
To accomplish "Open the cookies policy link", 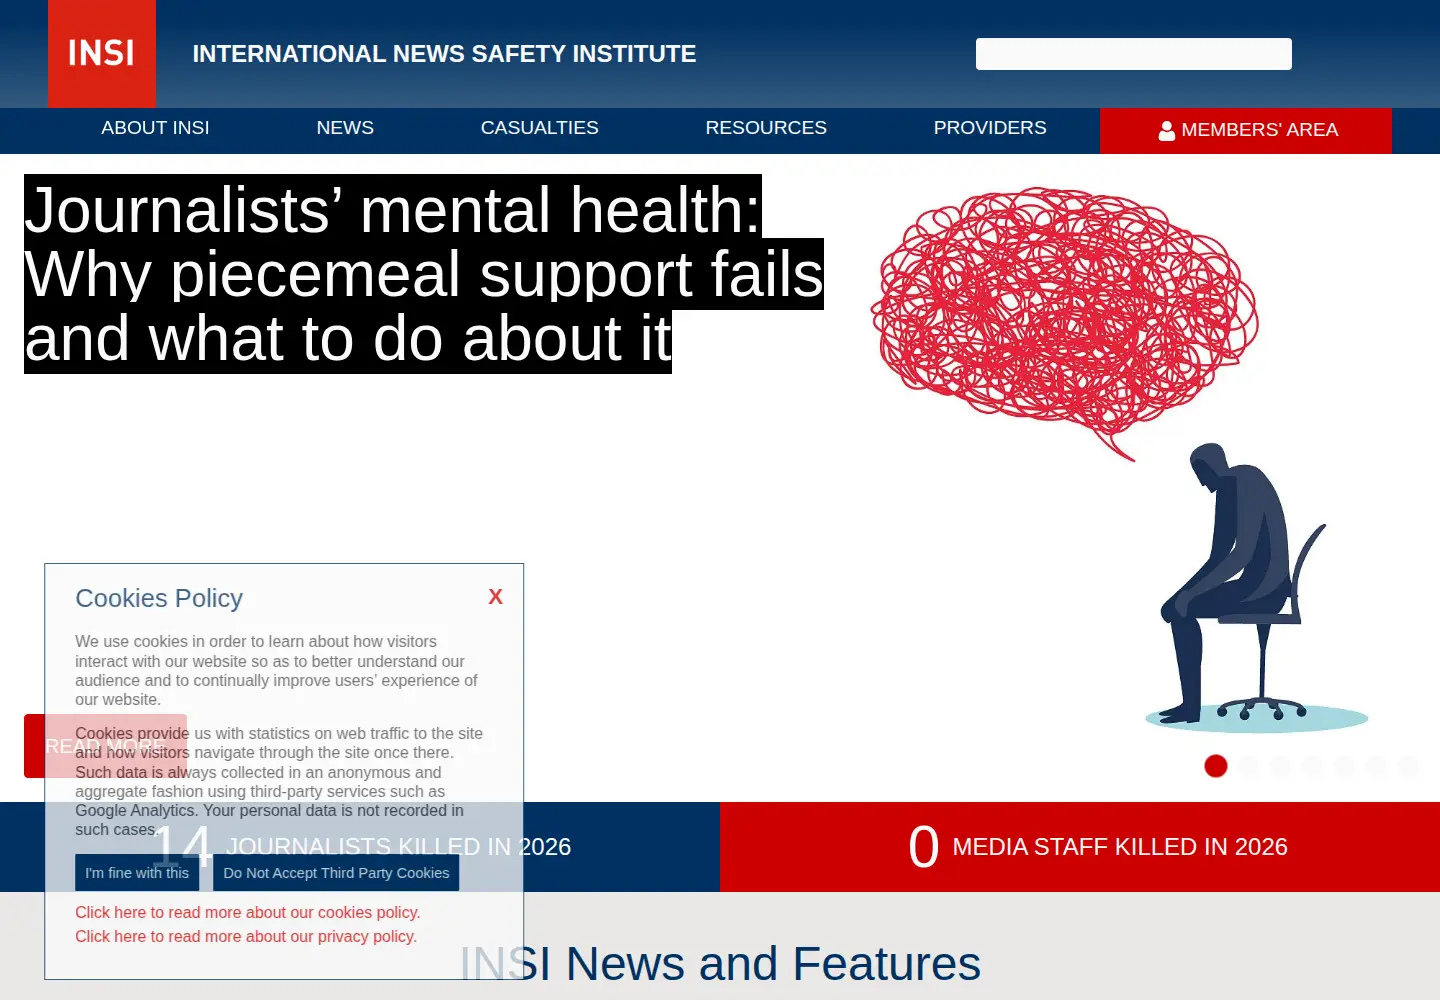I will click(x=248, y=912).
